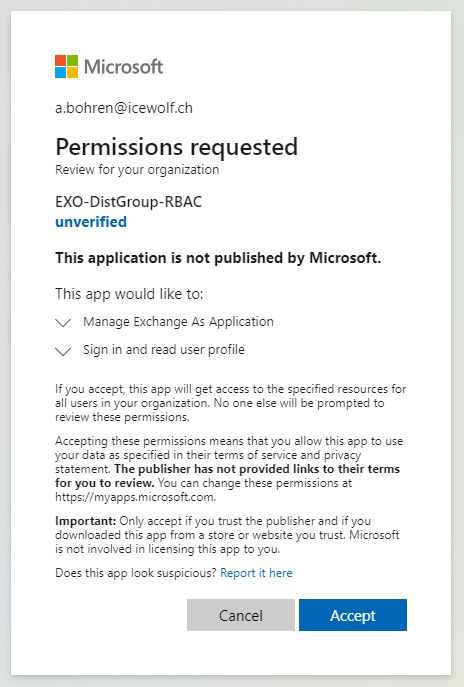Select the Sign in and read user profile text
The width and height of the screenshot is (464, 687).
click(x=164, y=350)
